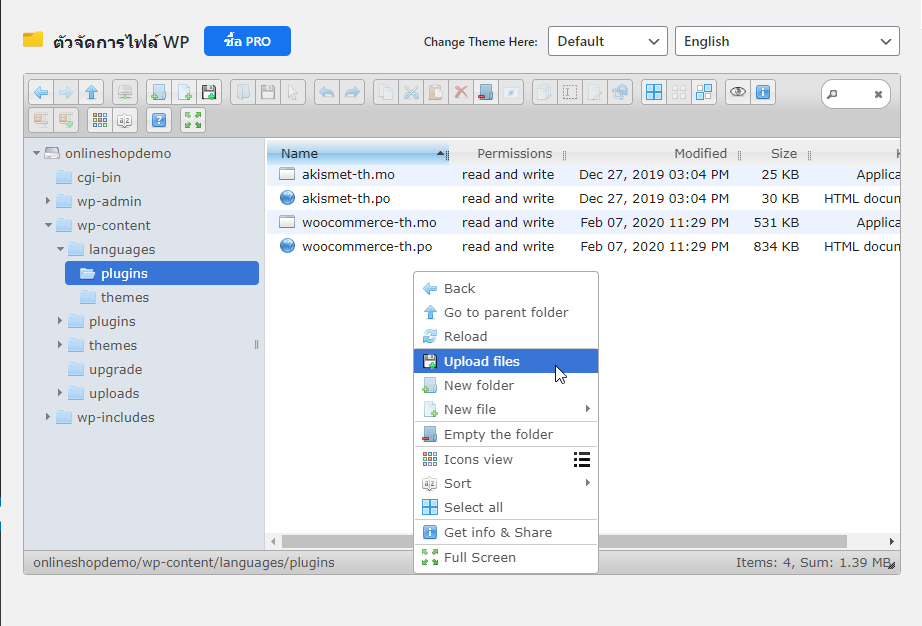
Task: Click the red X Delete toolbar icon
Action: (461, 92)
